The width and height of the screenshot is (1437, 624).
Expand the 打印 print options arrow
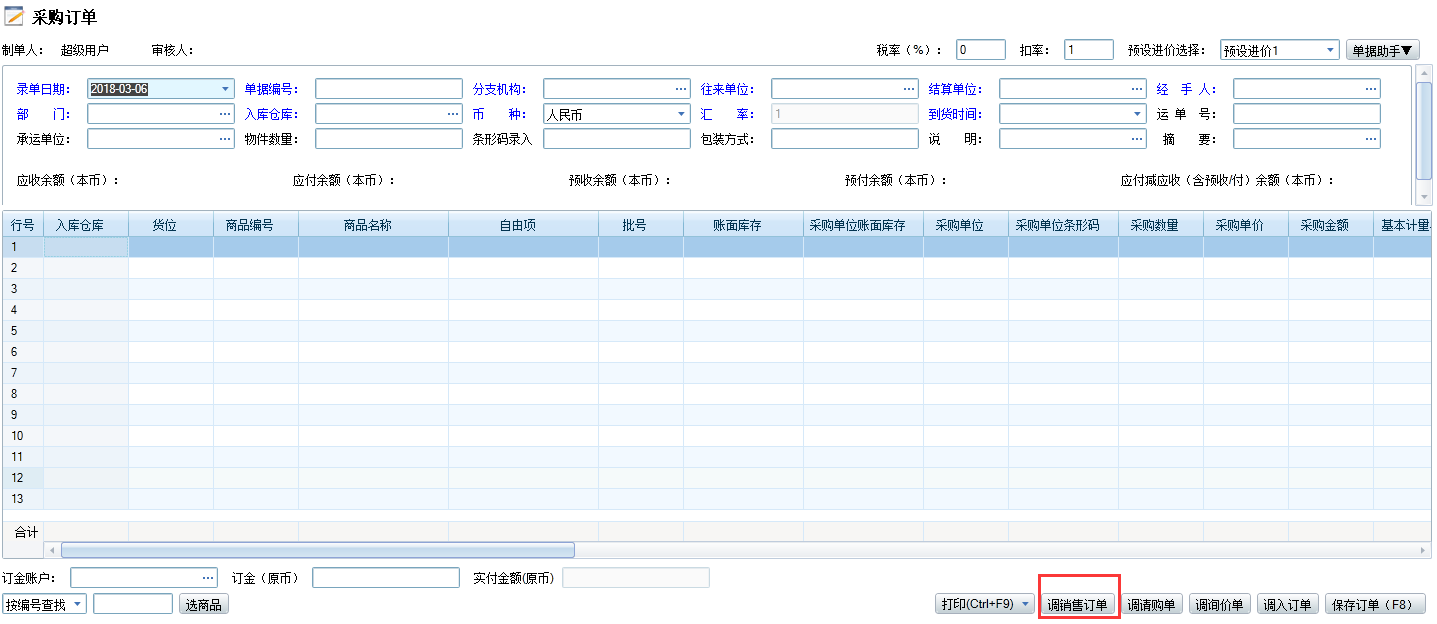point(1025,604)
